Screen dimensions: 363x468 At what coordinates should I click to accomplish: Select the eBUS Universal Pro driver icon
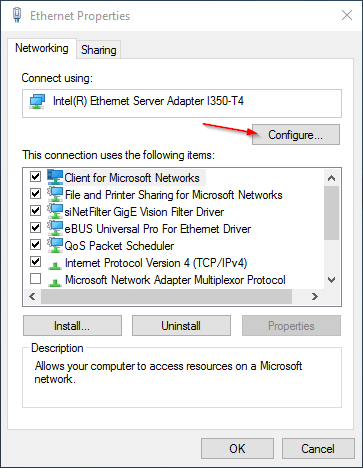point(55,228)
